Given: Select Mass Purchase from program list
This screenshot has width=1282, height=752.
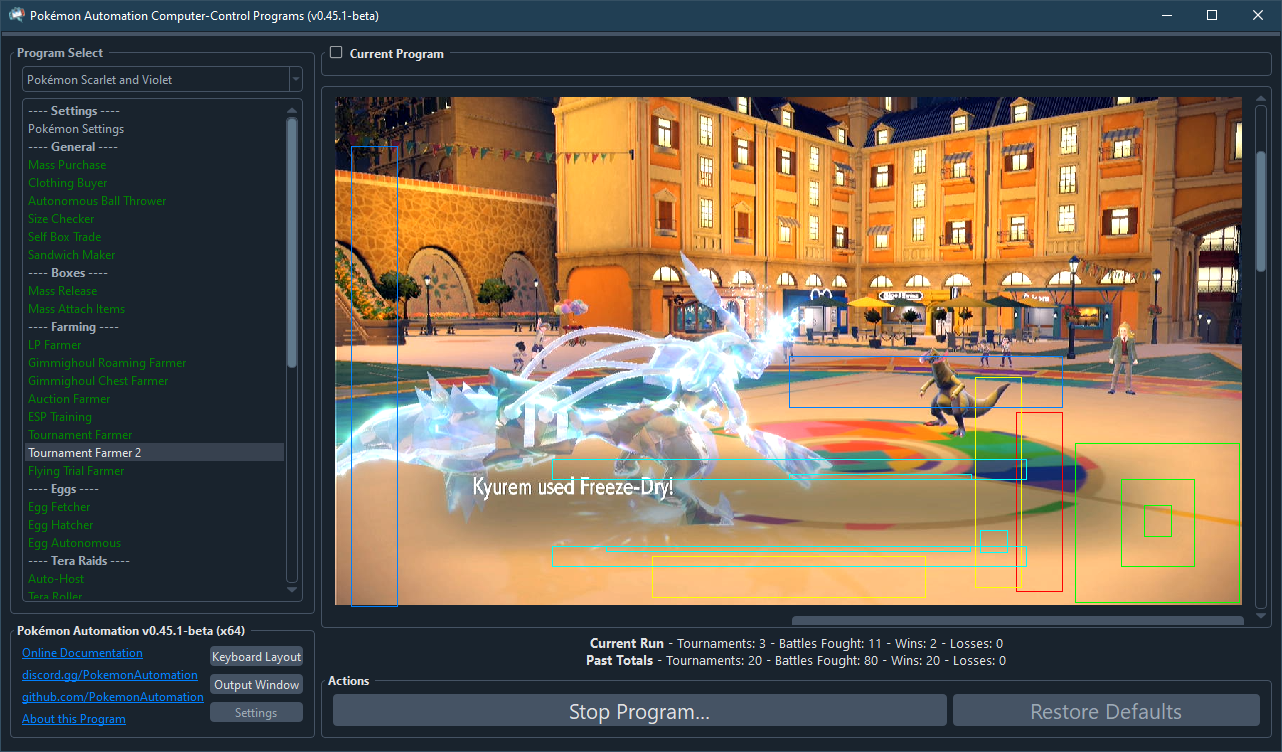Looking at the screenshot, I should [x=67, y=165].
